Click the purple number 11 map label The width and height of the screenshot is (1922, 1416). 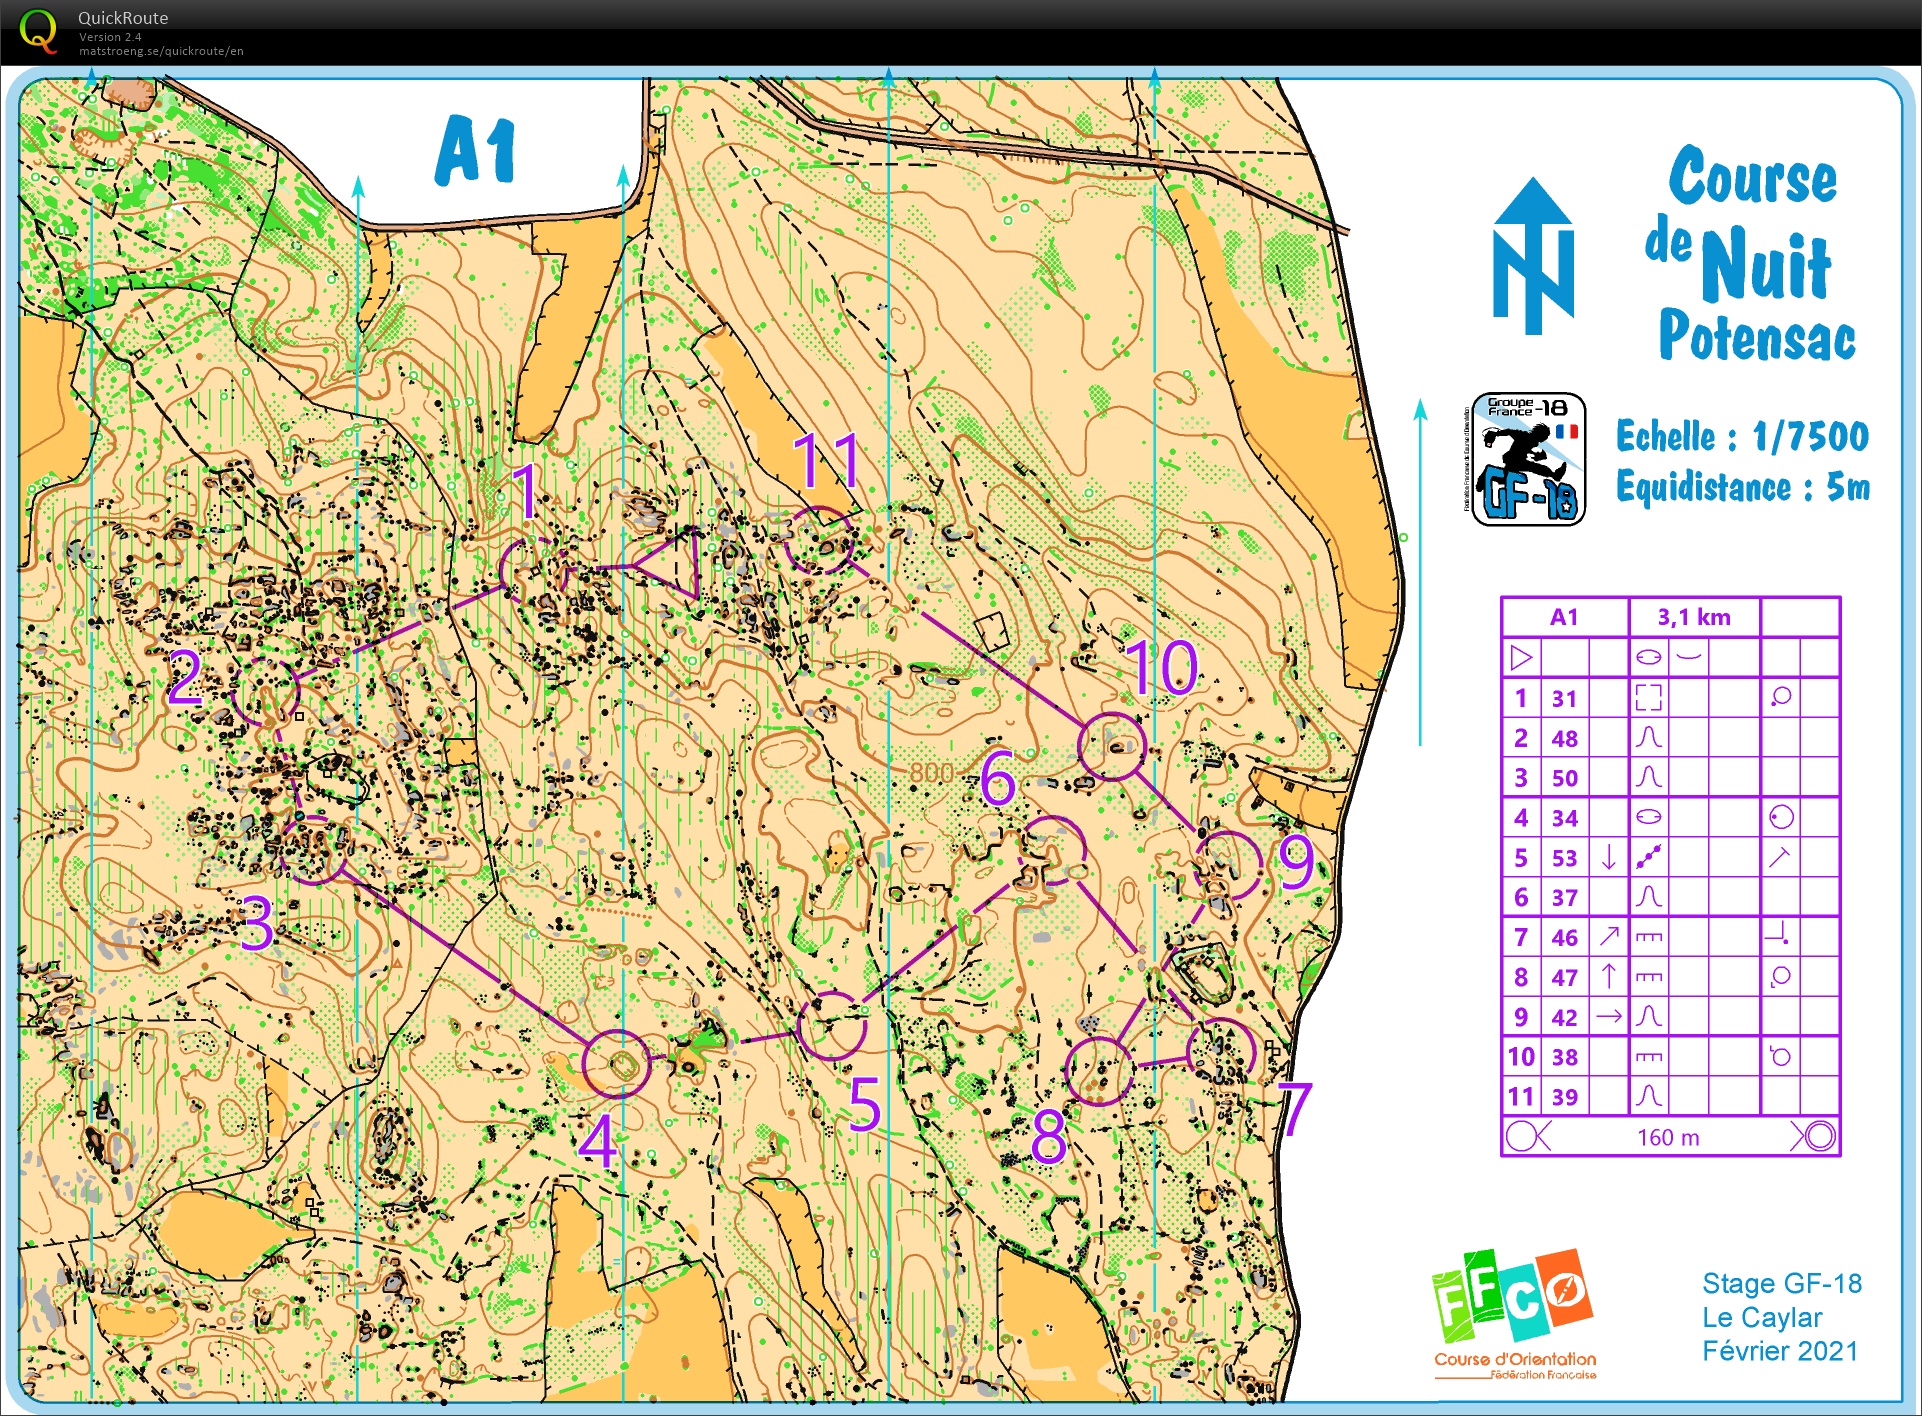pyautogui.click(x=826, y=460)
